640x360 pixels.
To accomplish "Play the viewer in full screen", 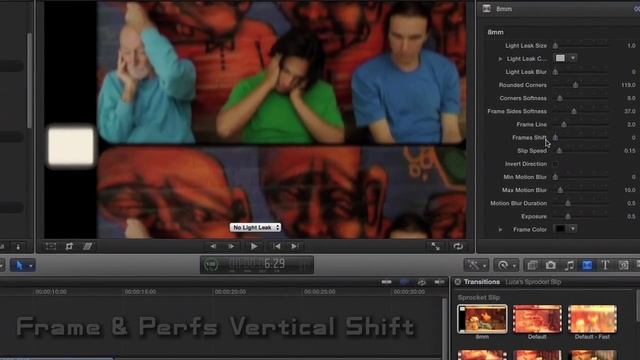I will tap(436, 246).
